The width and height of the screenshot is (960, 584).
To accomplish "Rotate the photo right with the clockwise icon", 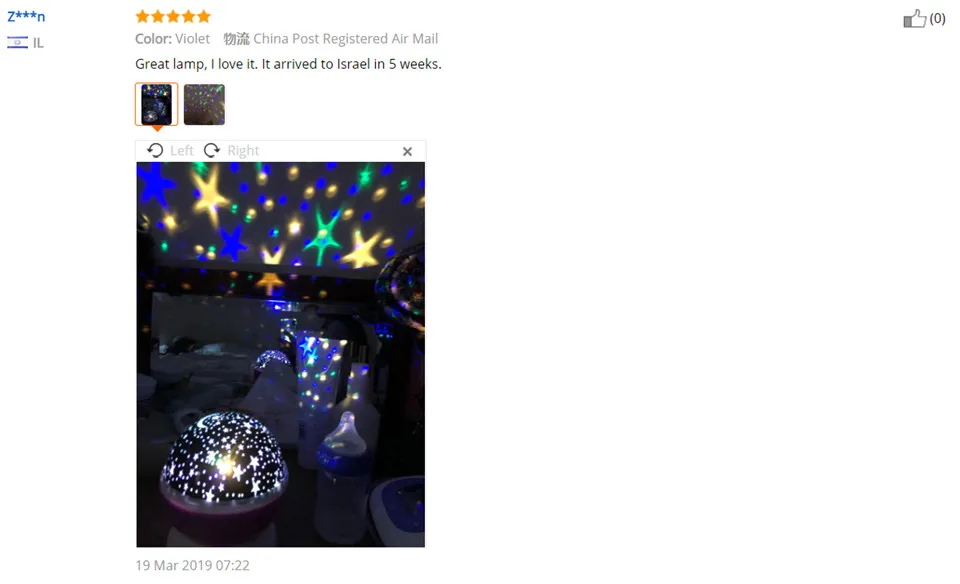I will [x=212, y=151].
